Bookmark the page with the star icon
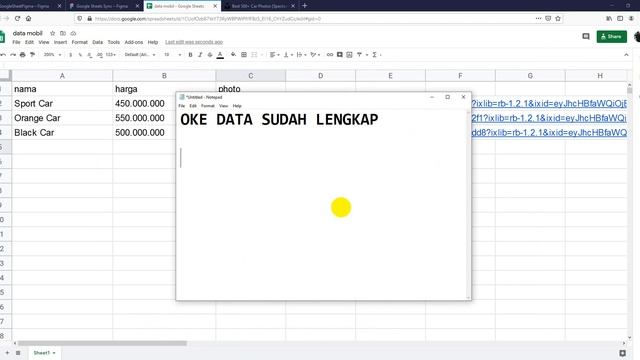This screenshot has height=360, width=640. [558, 18]
